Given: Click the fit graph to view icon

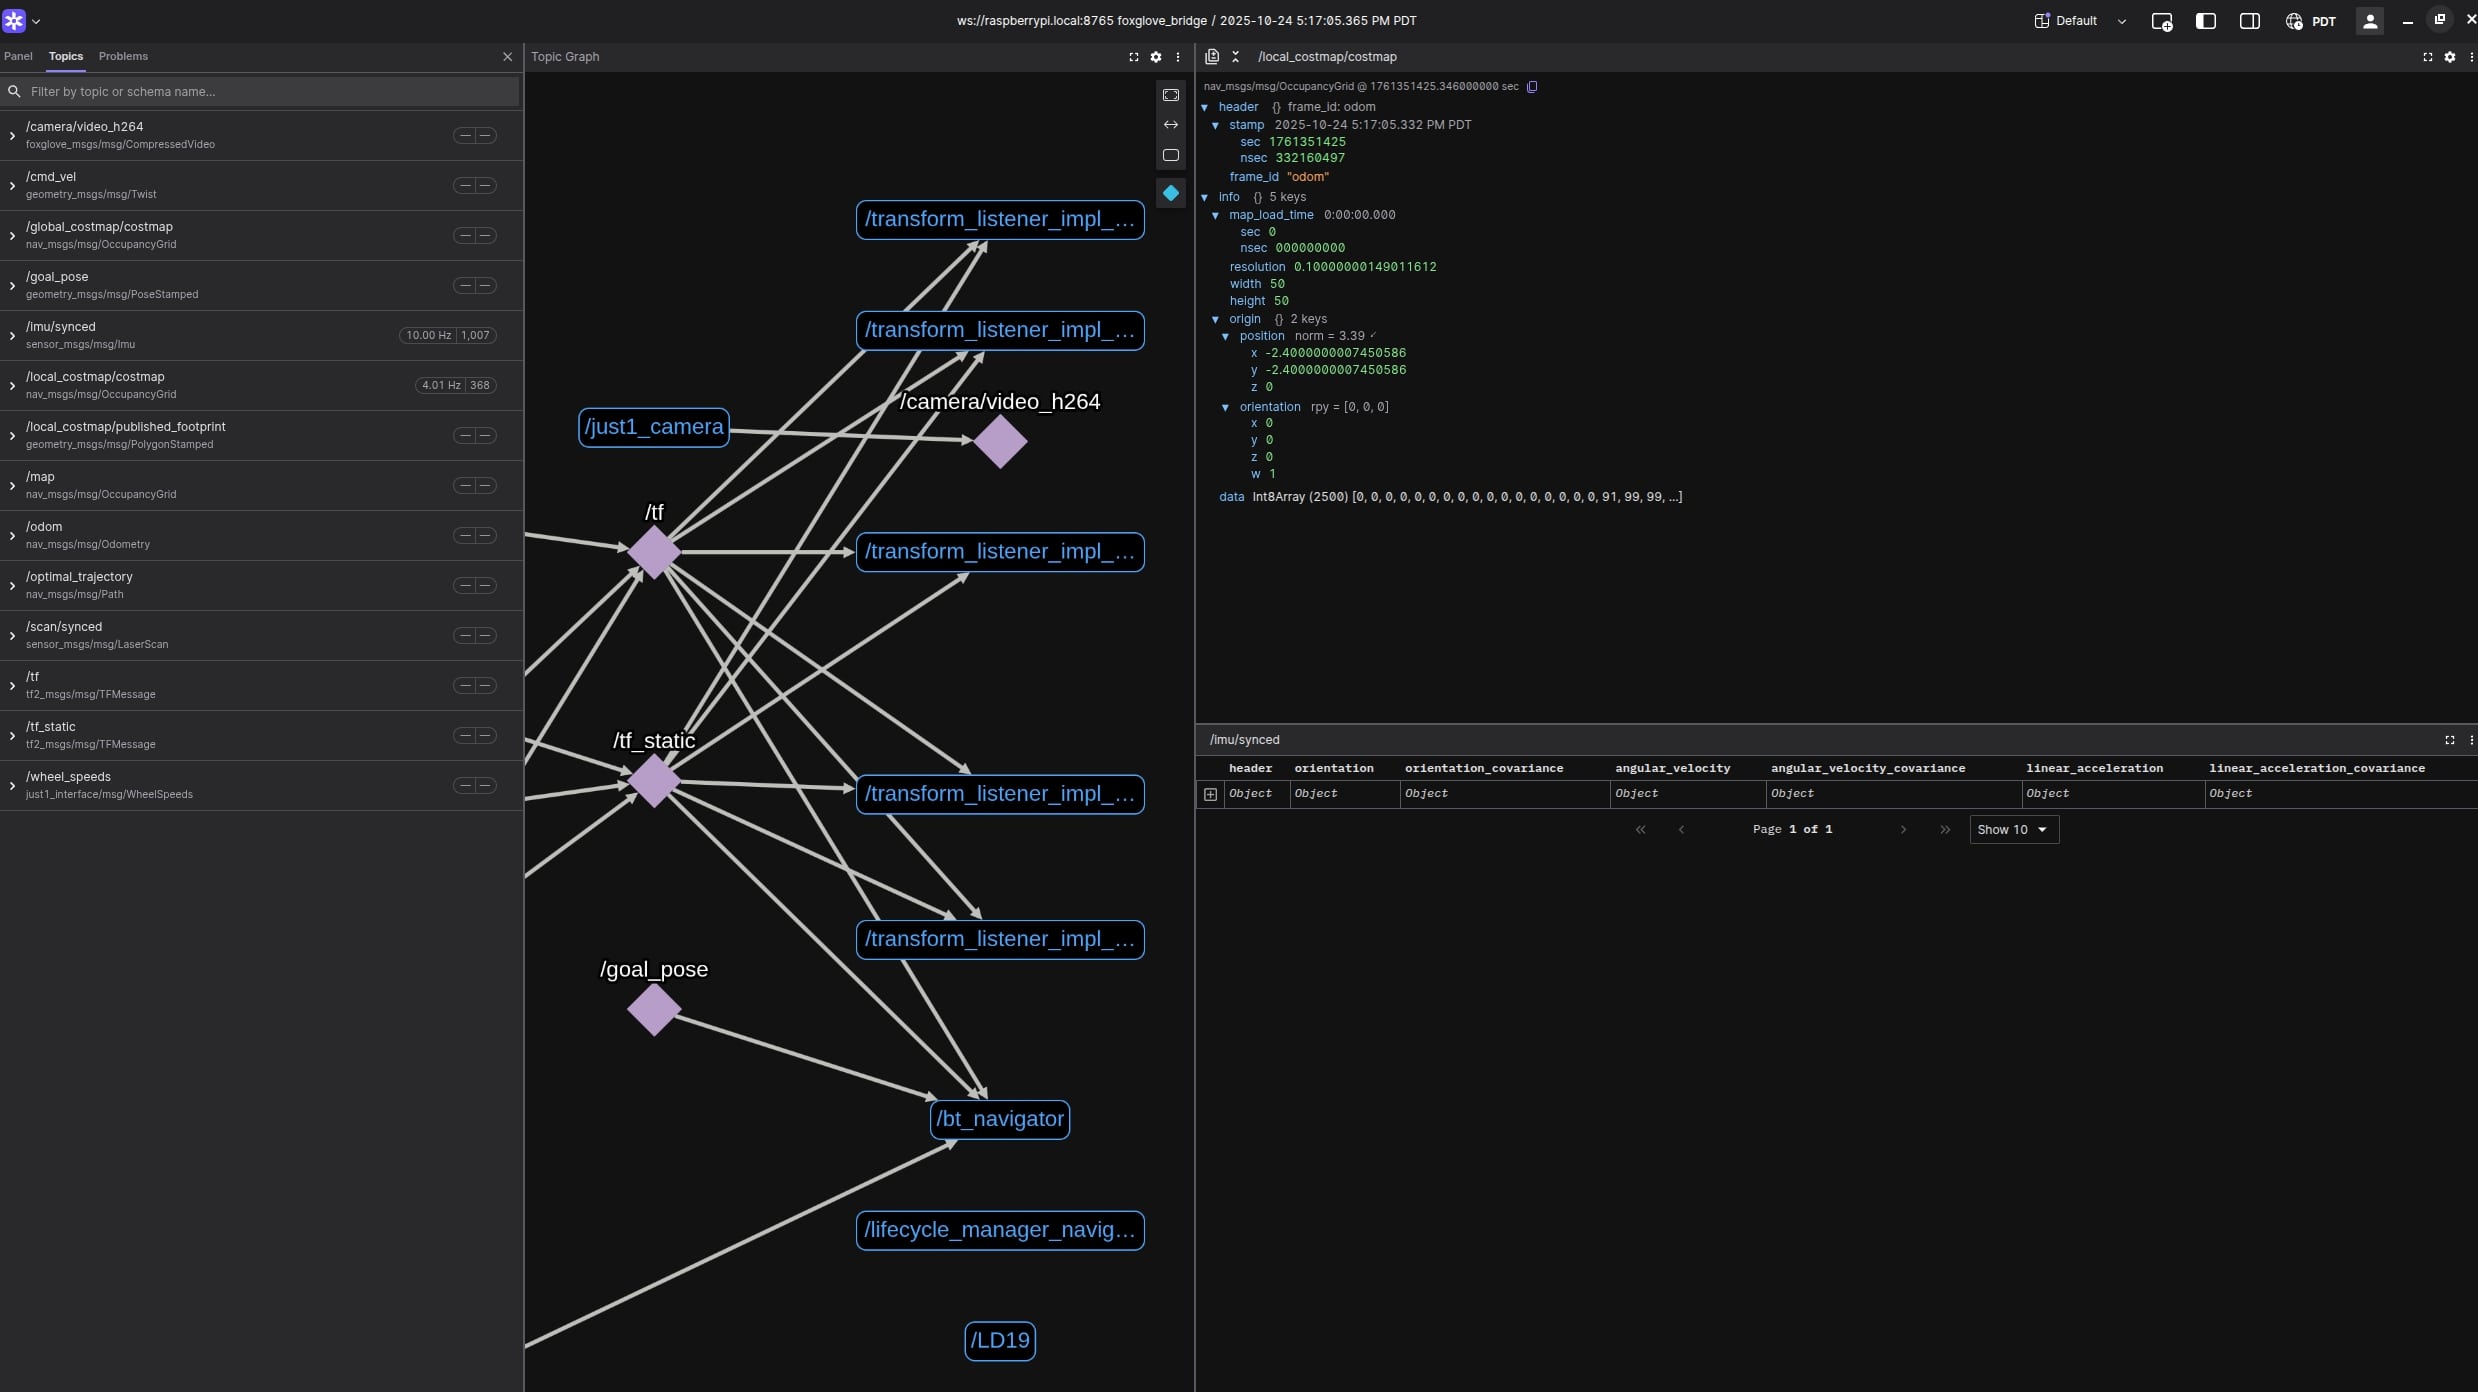Looking at the screenshot, I should [x=1170, y=95].
